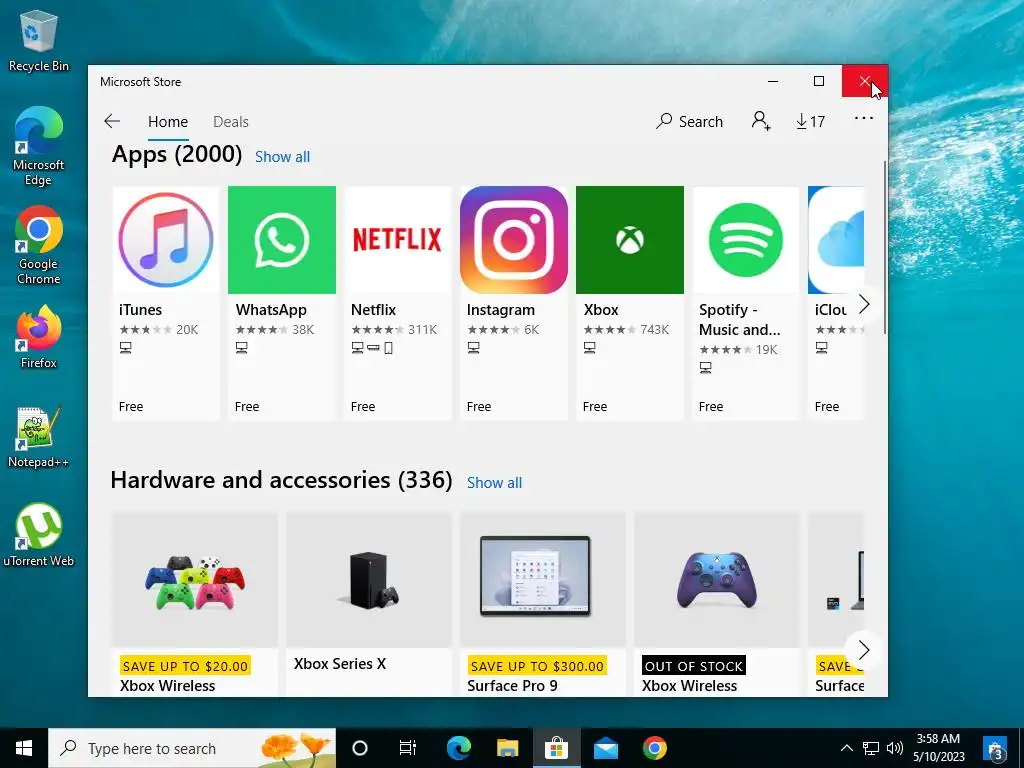Open Task View on the taskbar
The height and width of the screenshot is (768, 1024).
click(408, 748)
